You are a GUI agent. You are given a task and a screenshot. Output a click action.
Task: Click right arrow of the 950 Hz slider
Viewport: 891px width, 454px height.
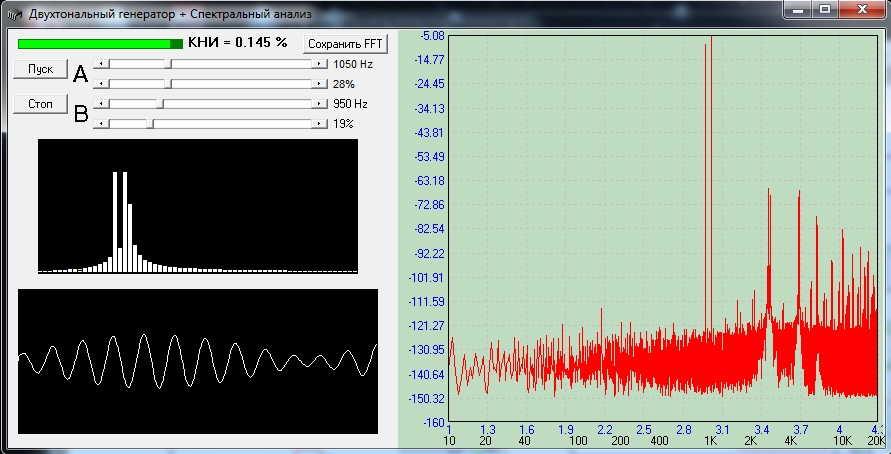click(x=319, y=103)
